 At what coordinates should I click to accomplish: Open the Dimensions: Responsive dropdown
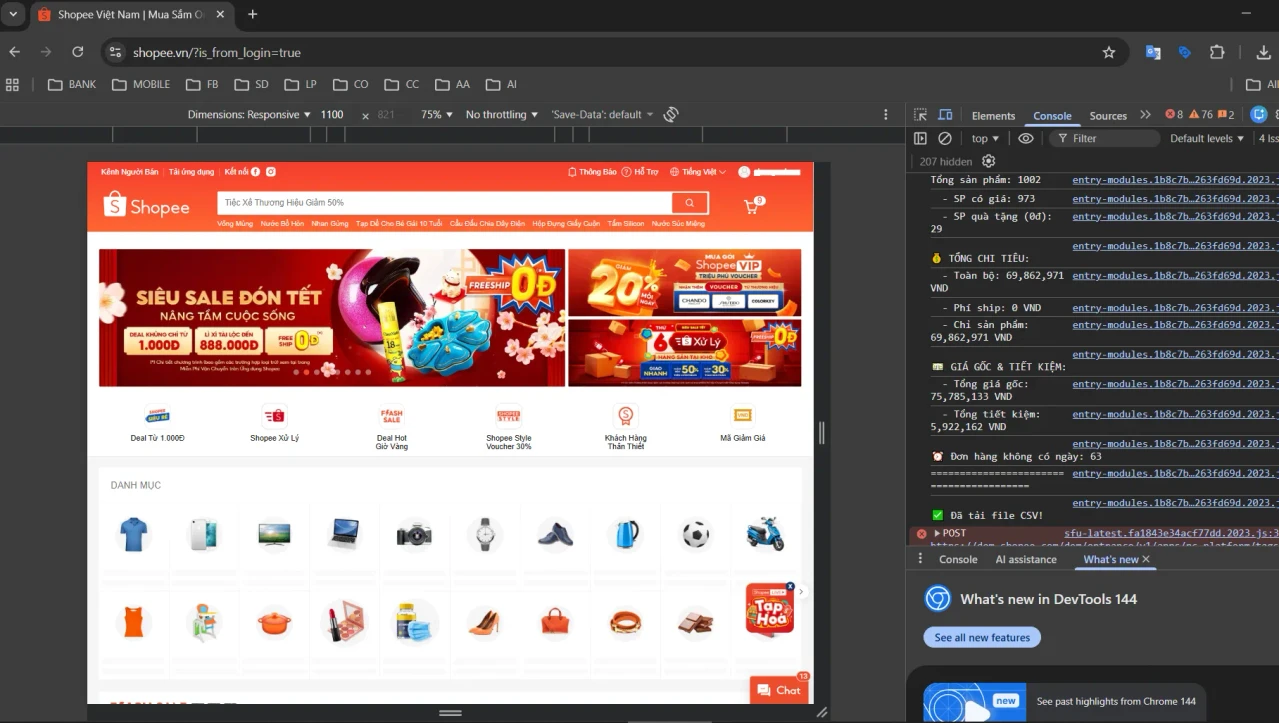249,115
